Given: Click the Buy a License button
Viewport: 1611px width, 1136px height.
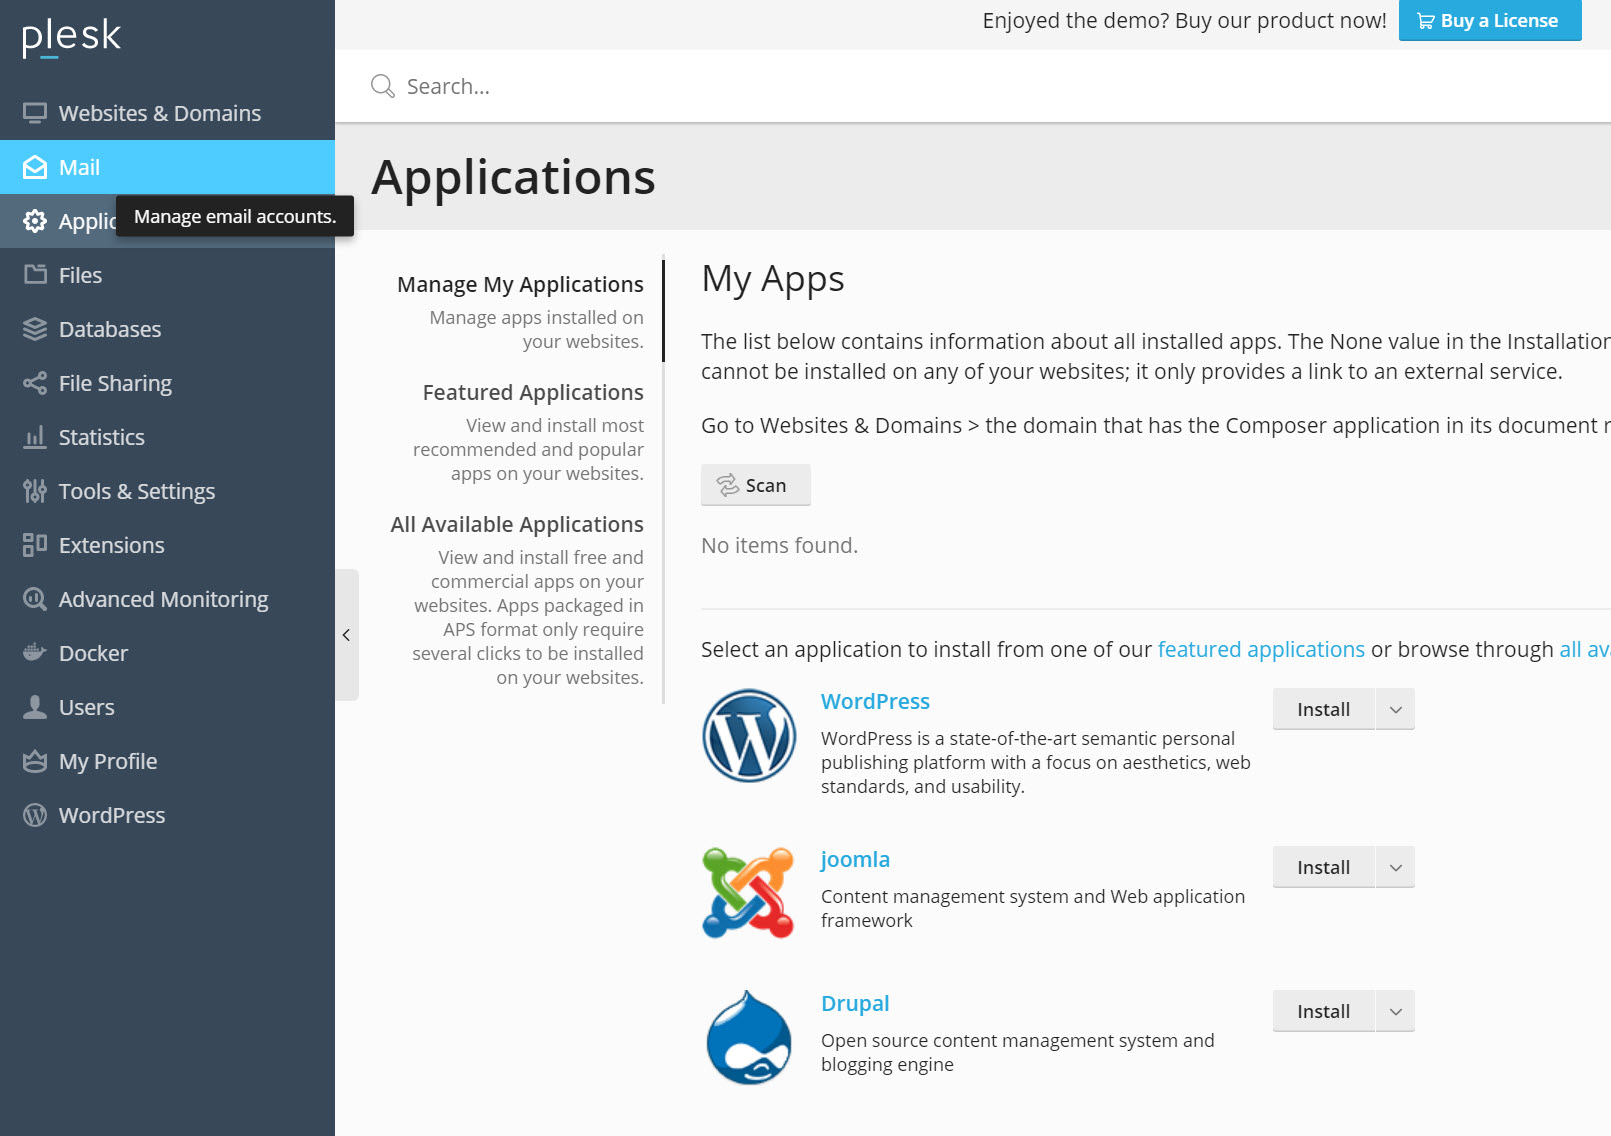Looking at the screenshot, I should [1489, 20].
